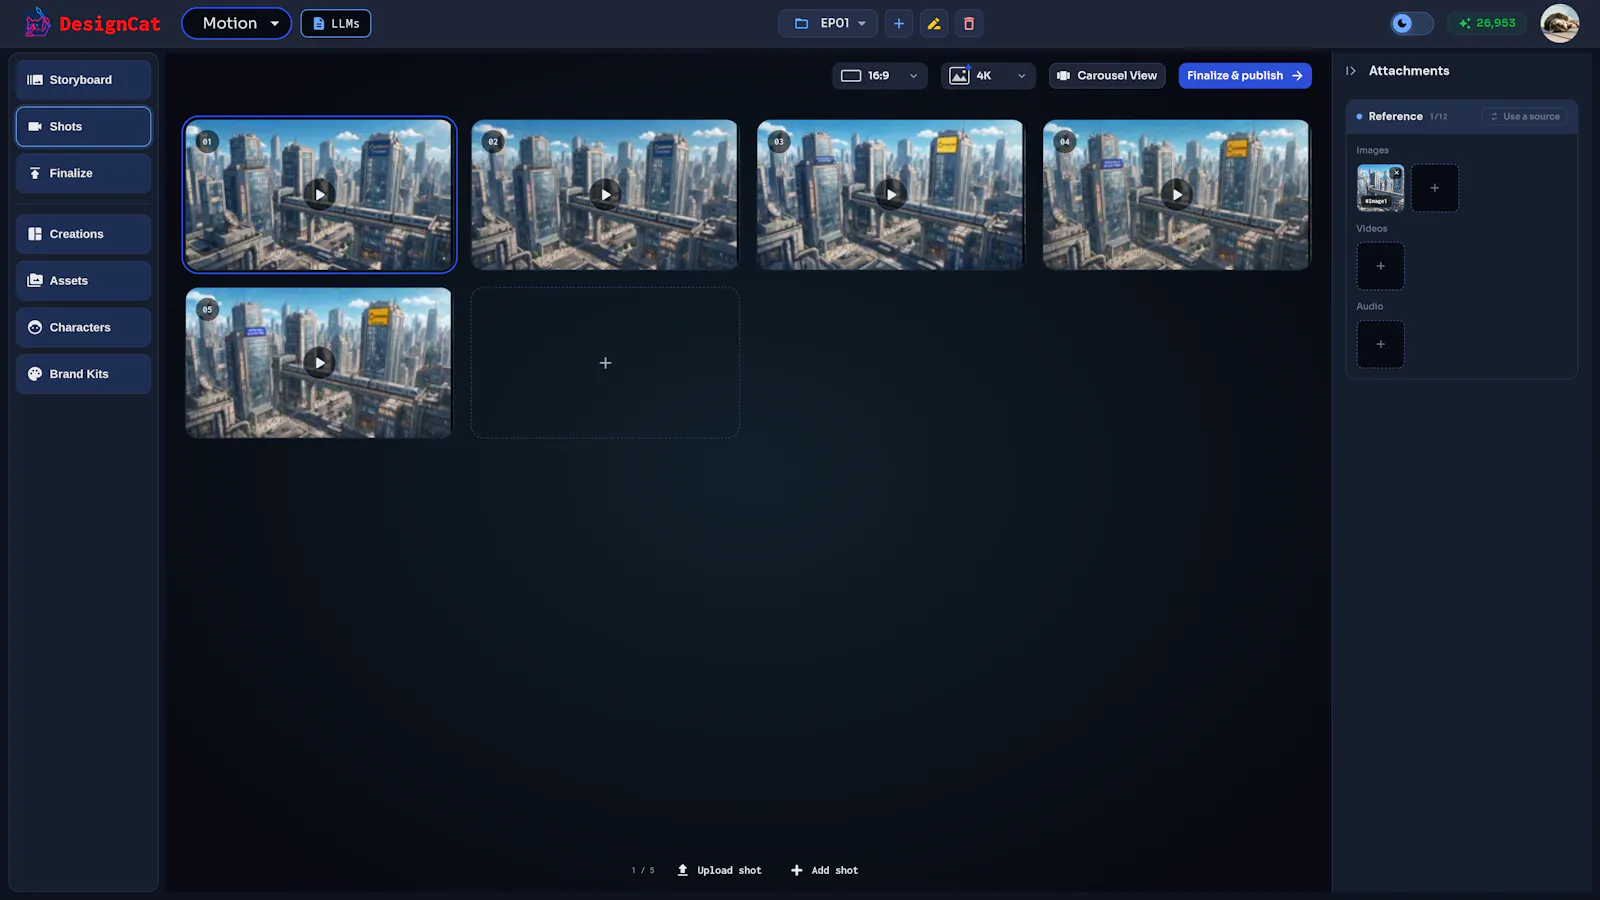Open the Brand Kits section

tap(83, 374)
